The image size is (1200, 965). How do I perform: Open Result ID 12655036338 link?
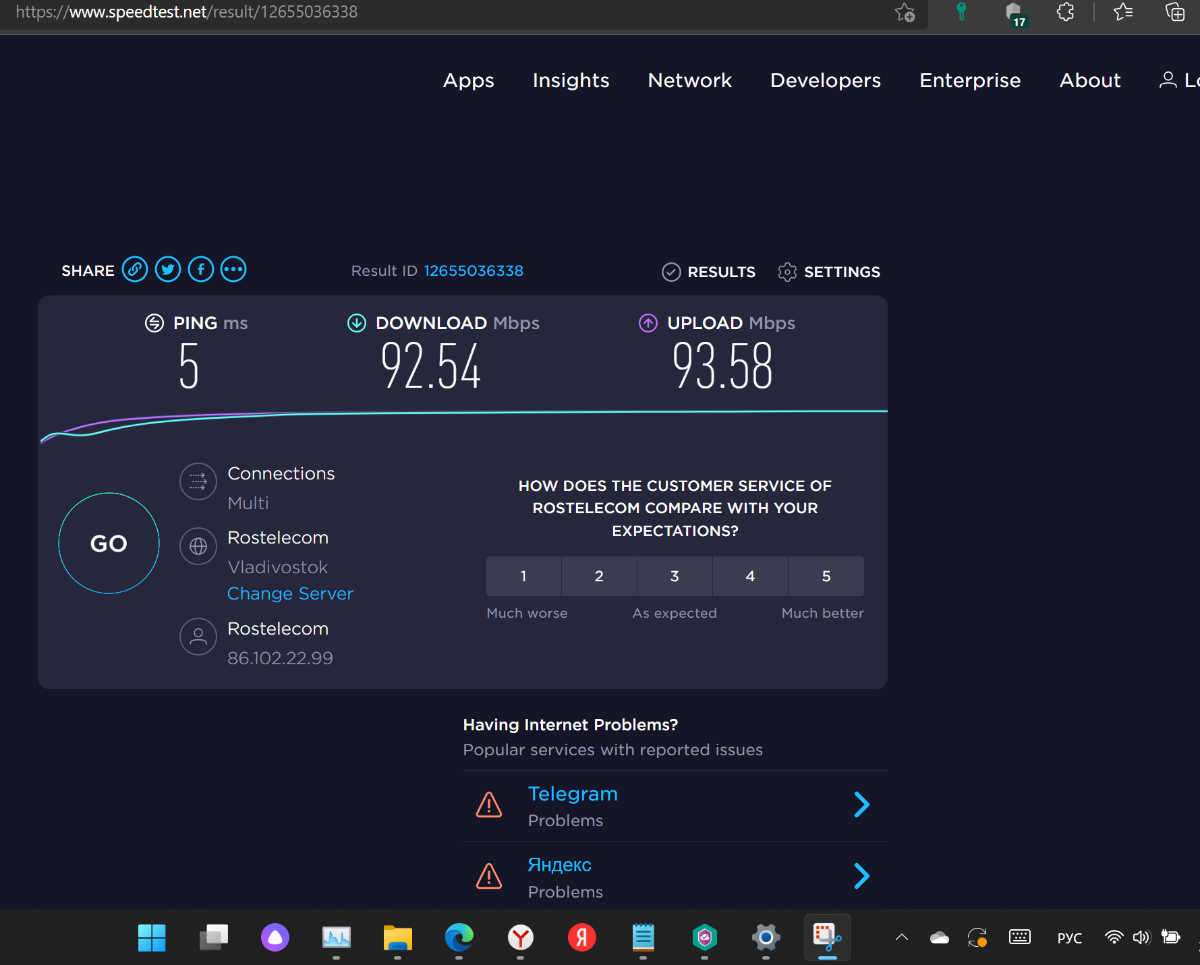click(473, 271)
